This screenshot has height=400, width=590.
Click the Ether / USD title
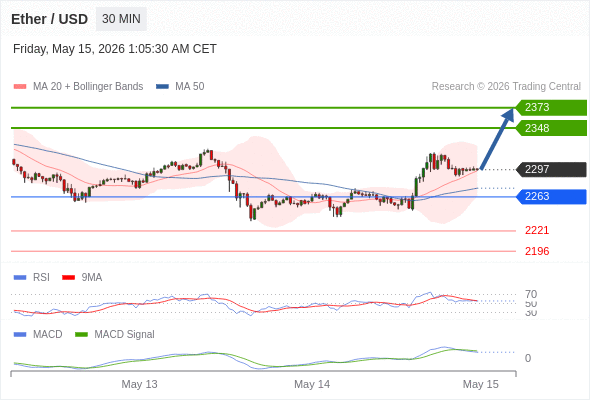(x=49, y=19)
